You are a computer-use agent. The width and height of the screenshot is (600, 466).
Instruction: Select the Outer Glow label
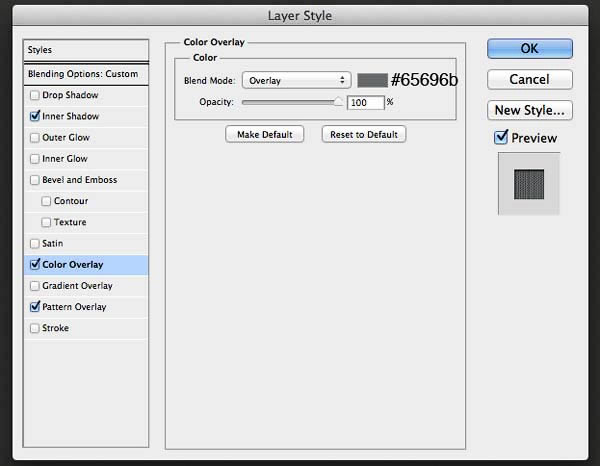point(66,137)
